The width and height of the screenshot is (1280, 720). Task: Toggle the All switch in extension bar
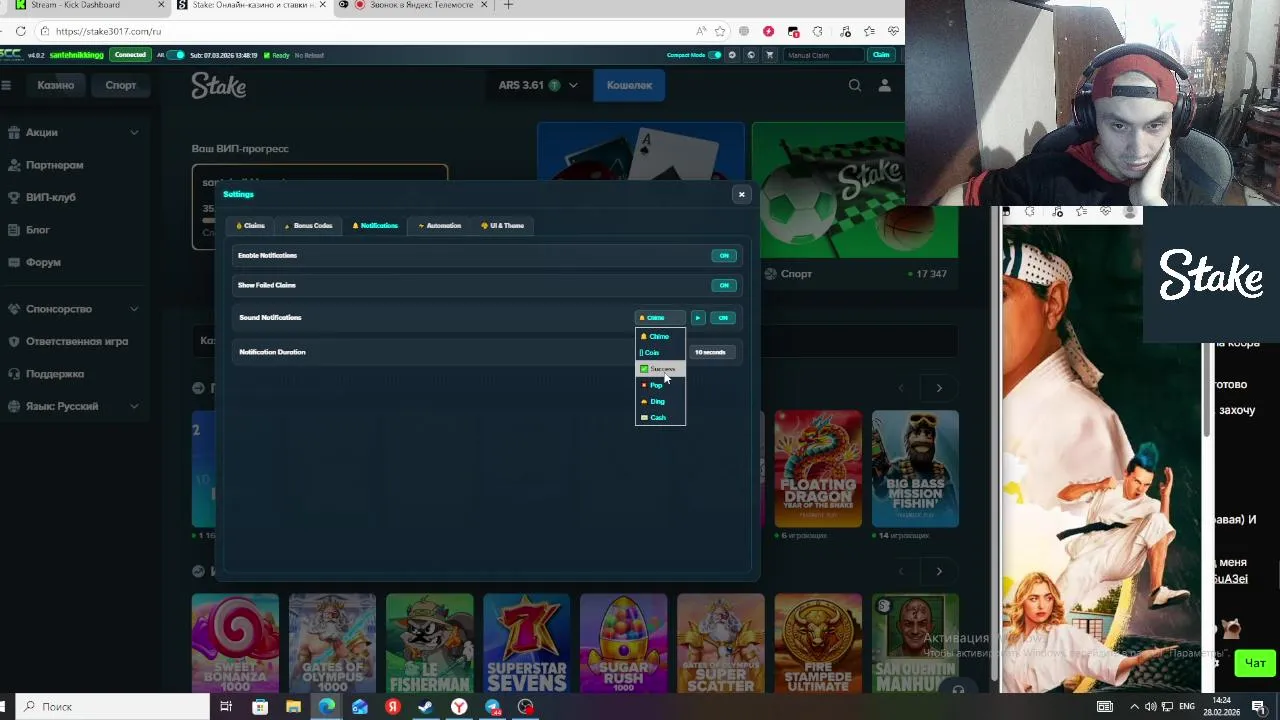coord(176,55)
